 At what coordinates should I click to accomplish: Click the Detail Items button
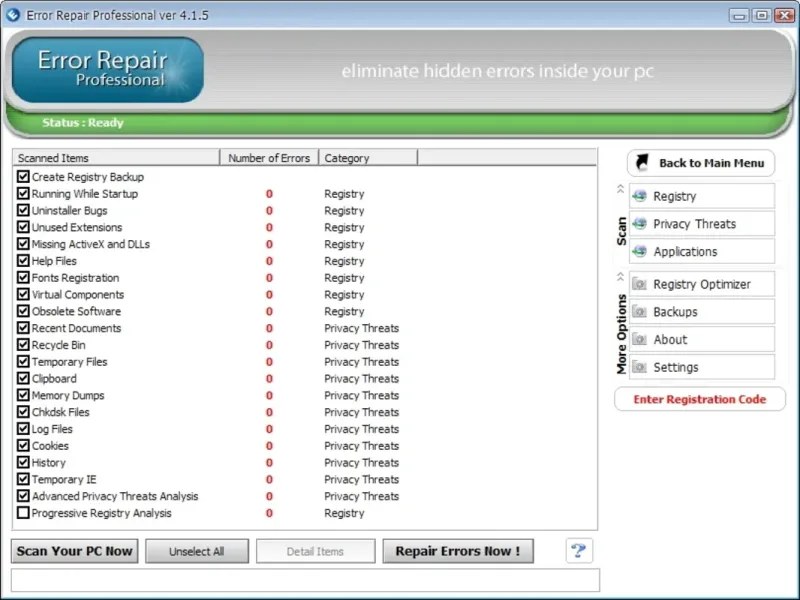coord(315,551)
